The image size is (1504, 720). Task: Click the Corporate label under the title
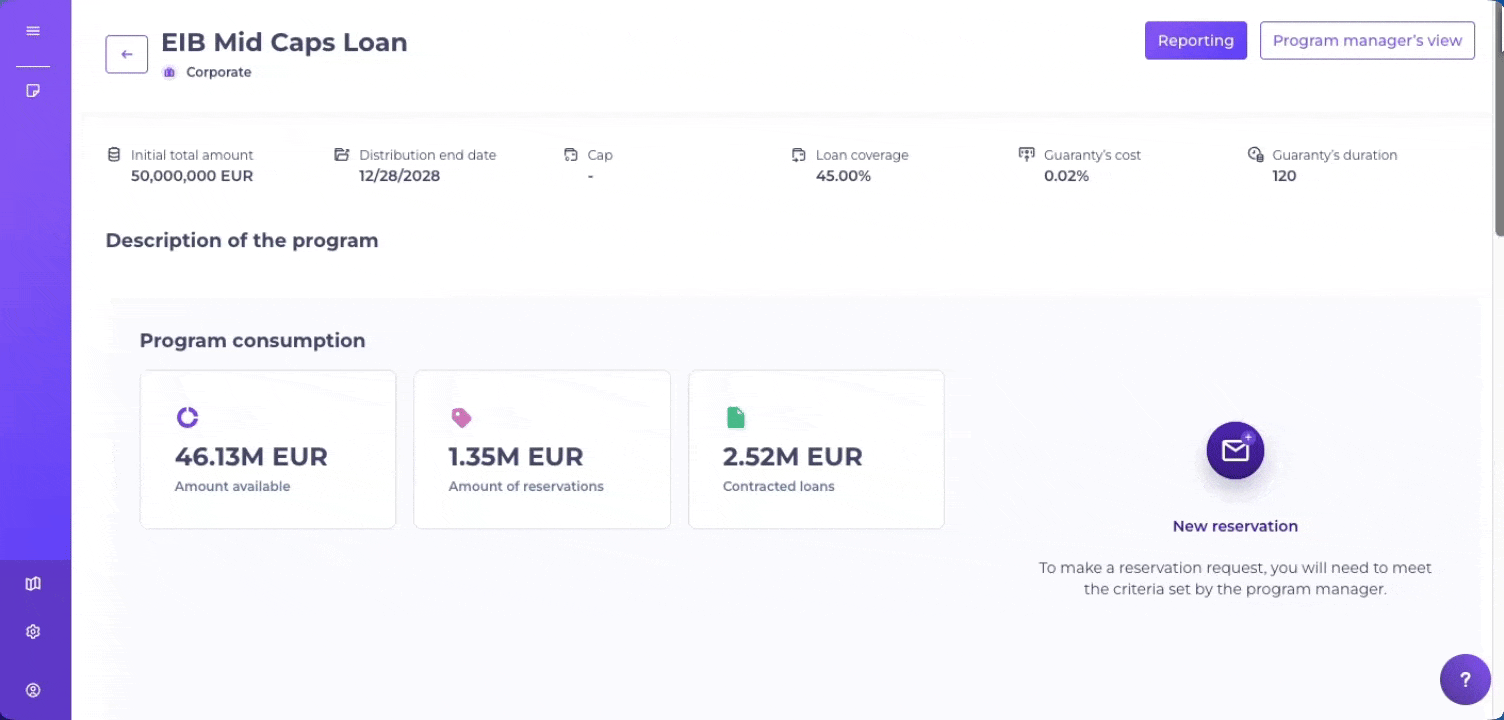pos(219,72)
